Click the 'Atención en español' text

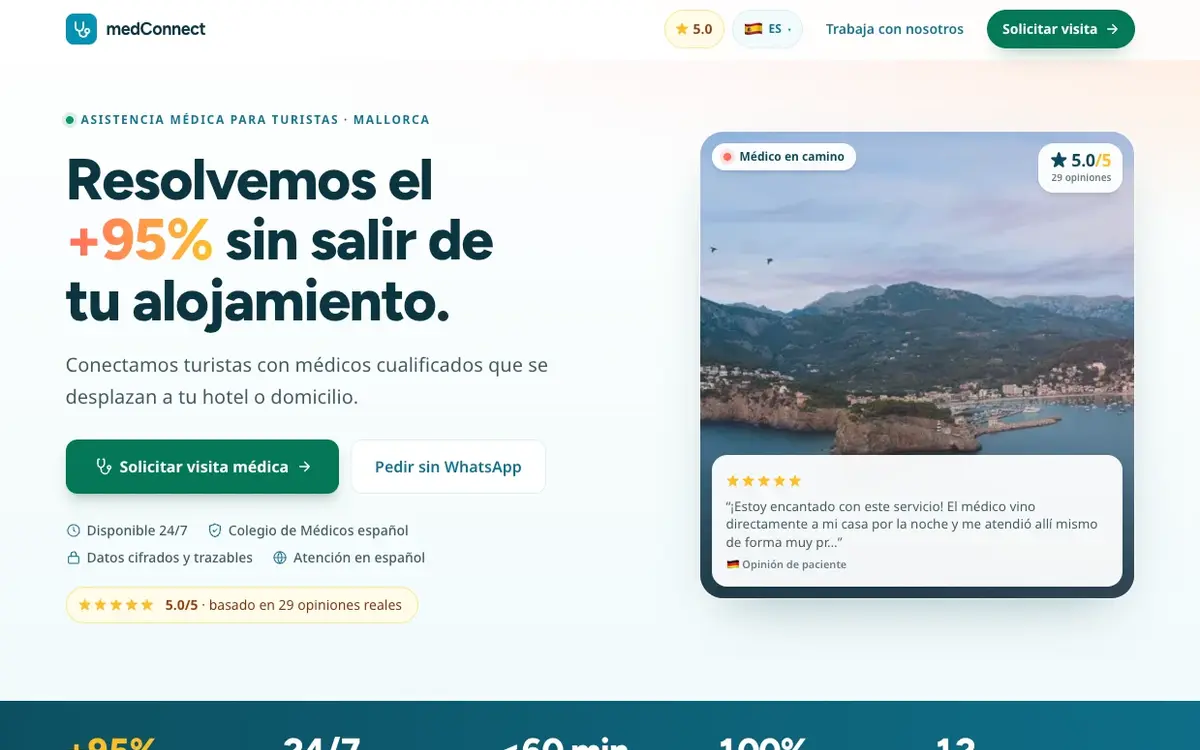[359, 558]
